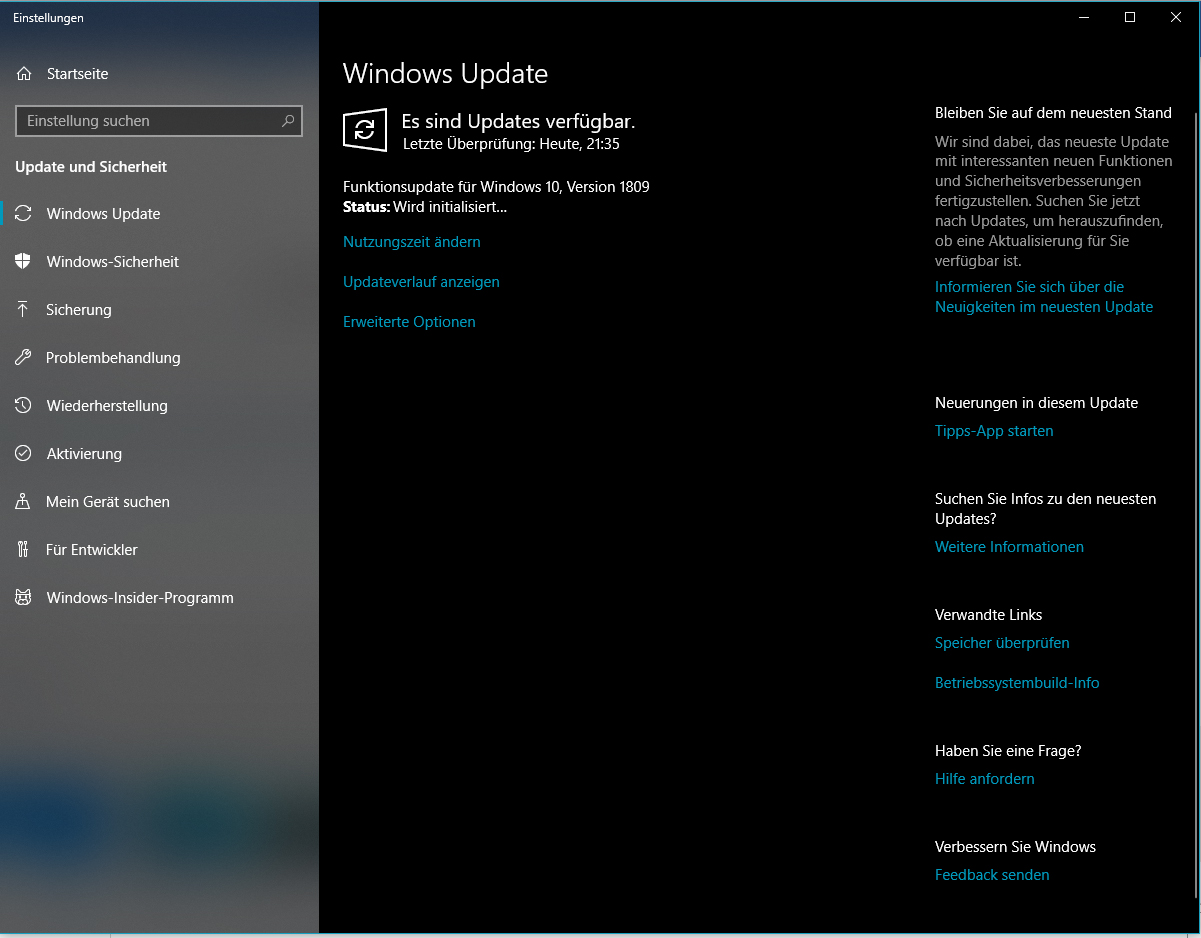
Task: Click 'Funktionsupdate für Windows 10, Version 1809' text
Action: (496, 187)
